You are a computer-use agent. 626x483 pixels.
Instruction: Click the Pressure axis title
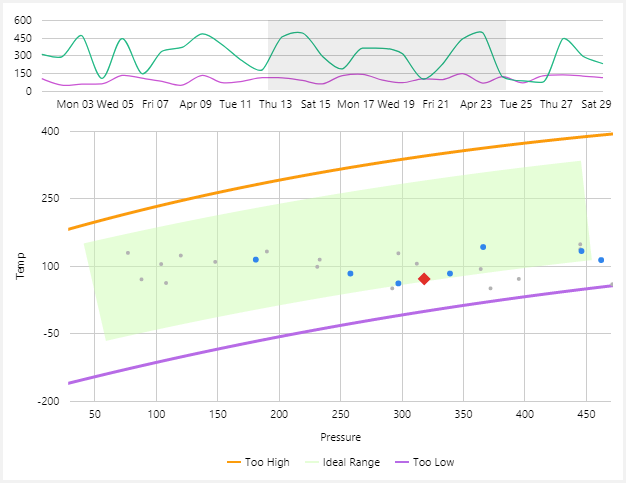[x=340, y=437]
